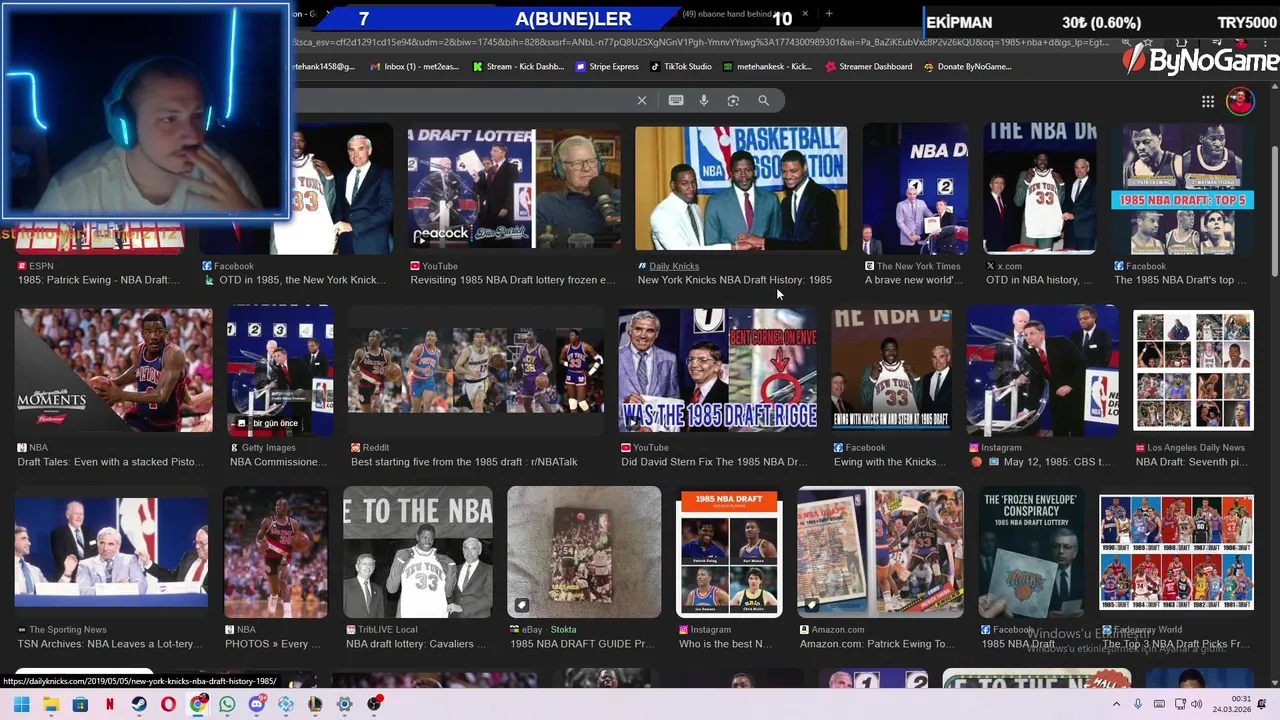Open Los Angeles Daily News 'Seventh pick' result

pos(1191,462)
